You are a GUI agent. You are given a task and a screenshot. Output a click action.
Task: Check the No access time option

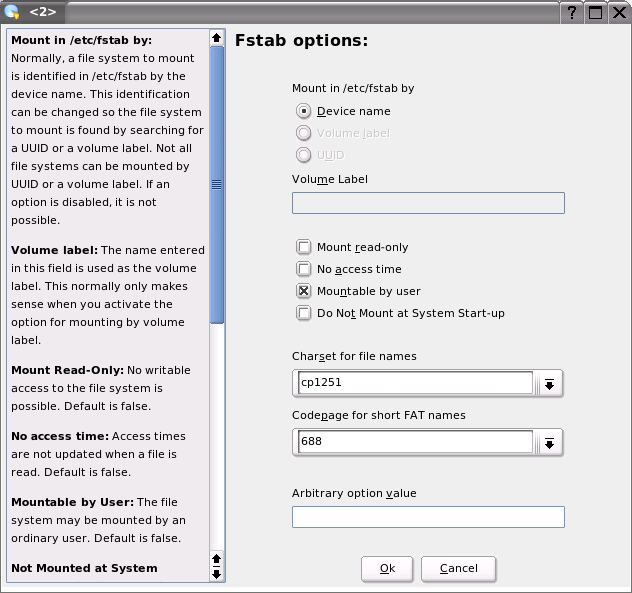coord(304,269)
